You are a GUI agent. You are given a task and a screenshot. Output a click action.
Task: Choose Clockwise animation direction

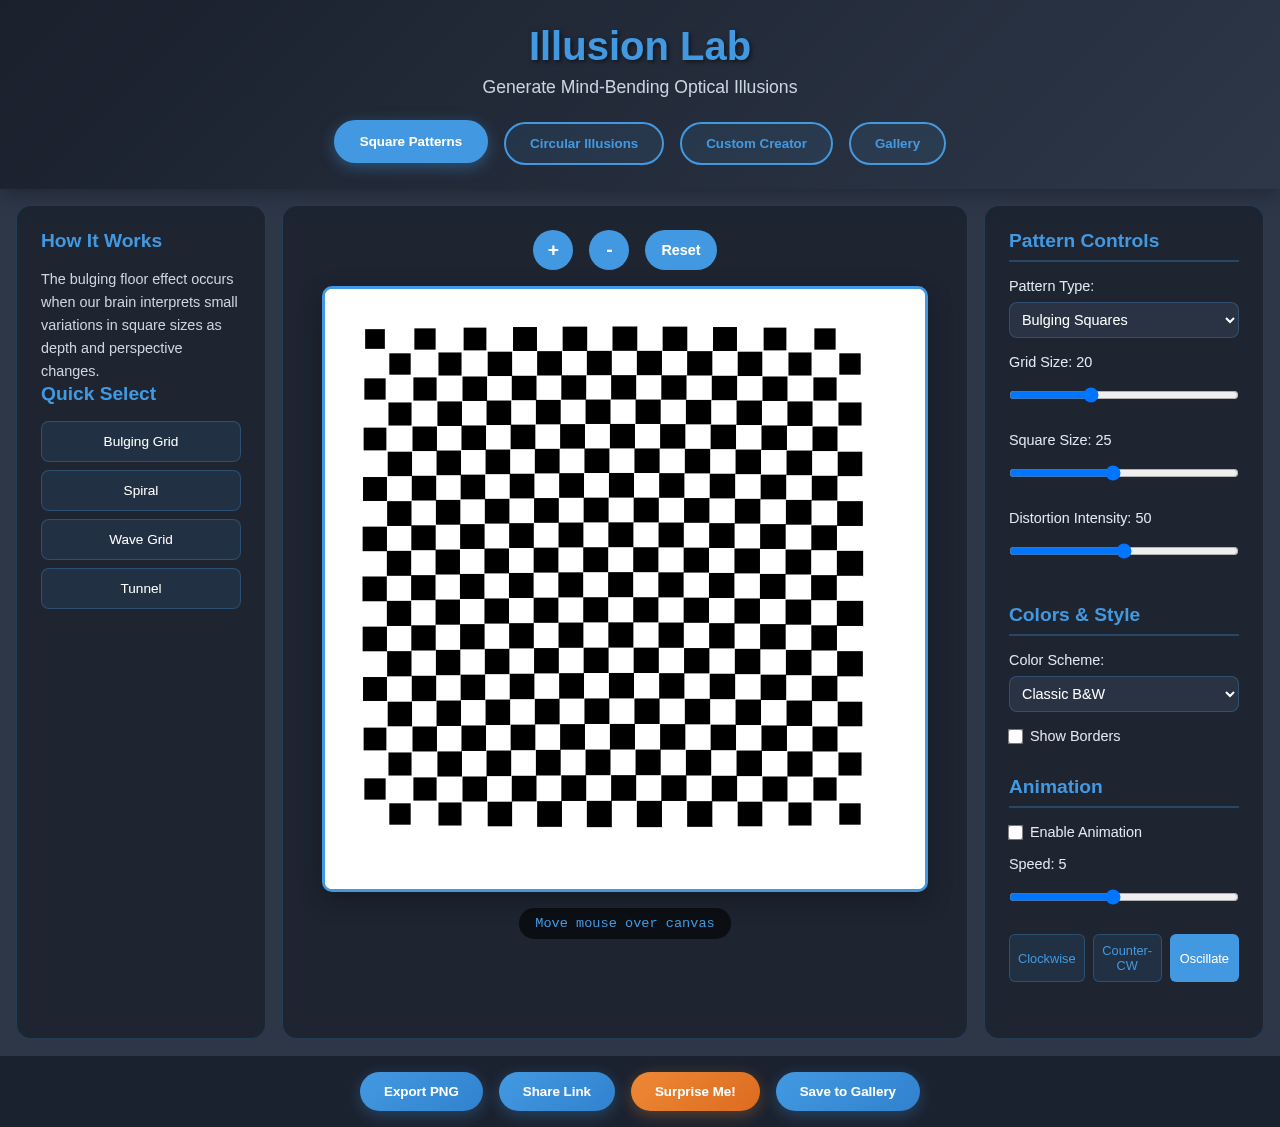1046,958
